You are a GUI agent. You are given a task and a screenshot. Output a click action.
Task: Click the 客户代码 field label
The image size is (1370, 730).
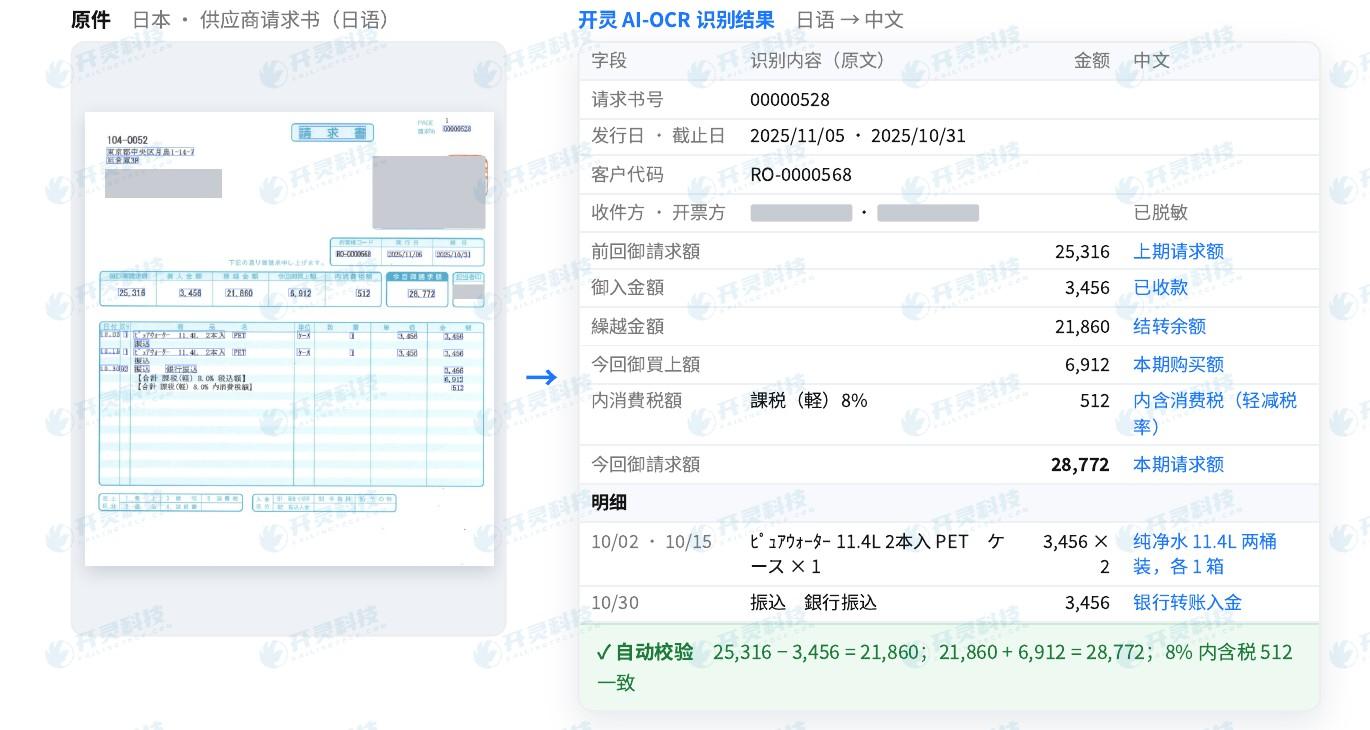(627, 174)
